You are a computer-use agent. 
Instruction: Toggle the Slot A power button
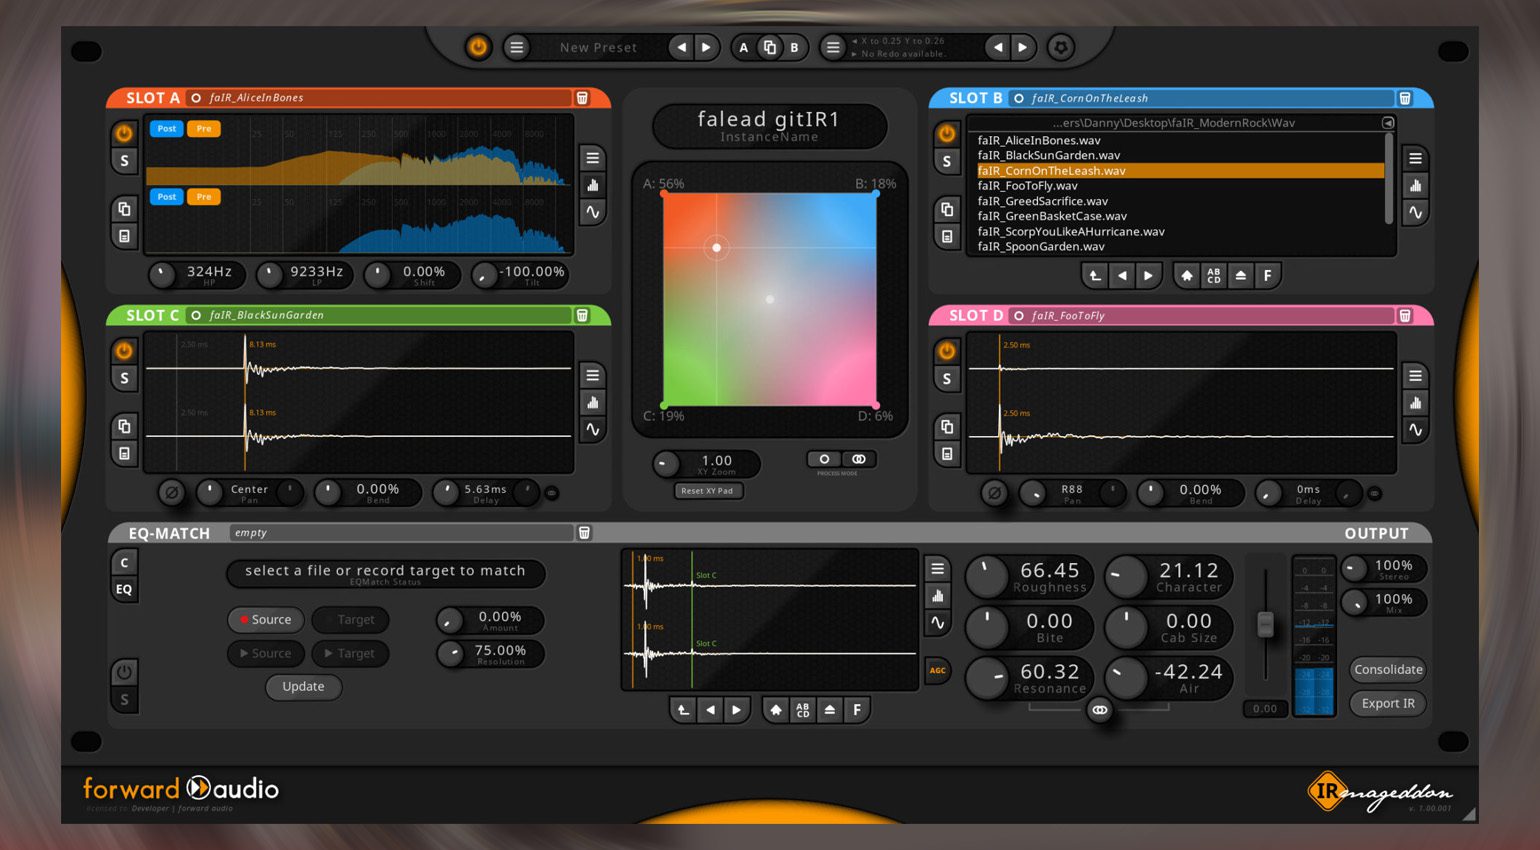[x=124, y=133]
